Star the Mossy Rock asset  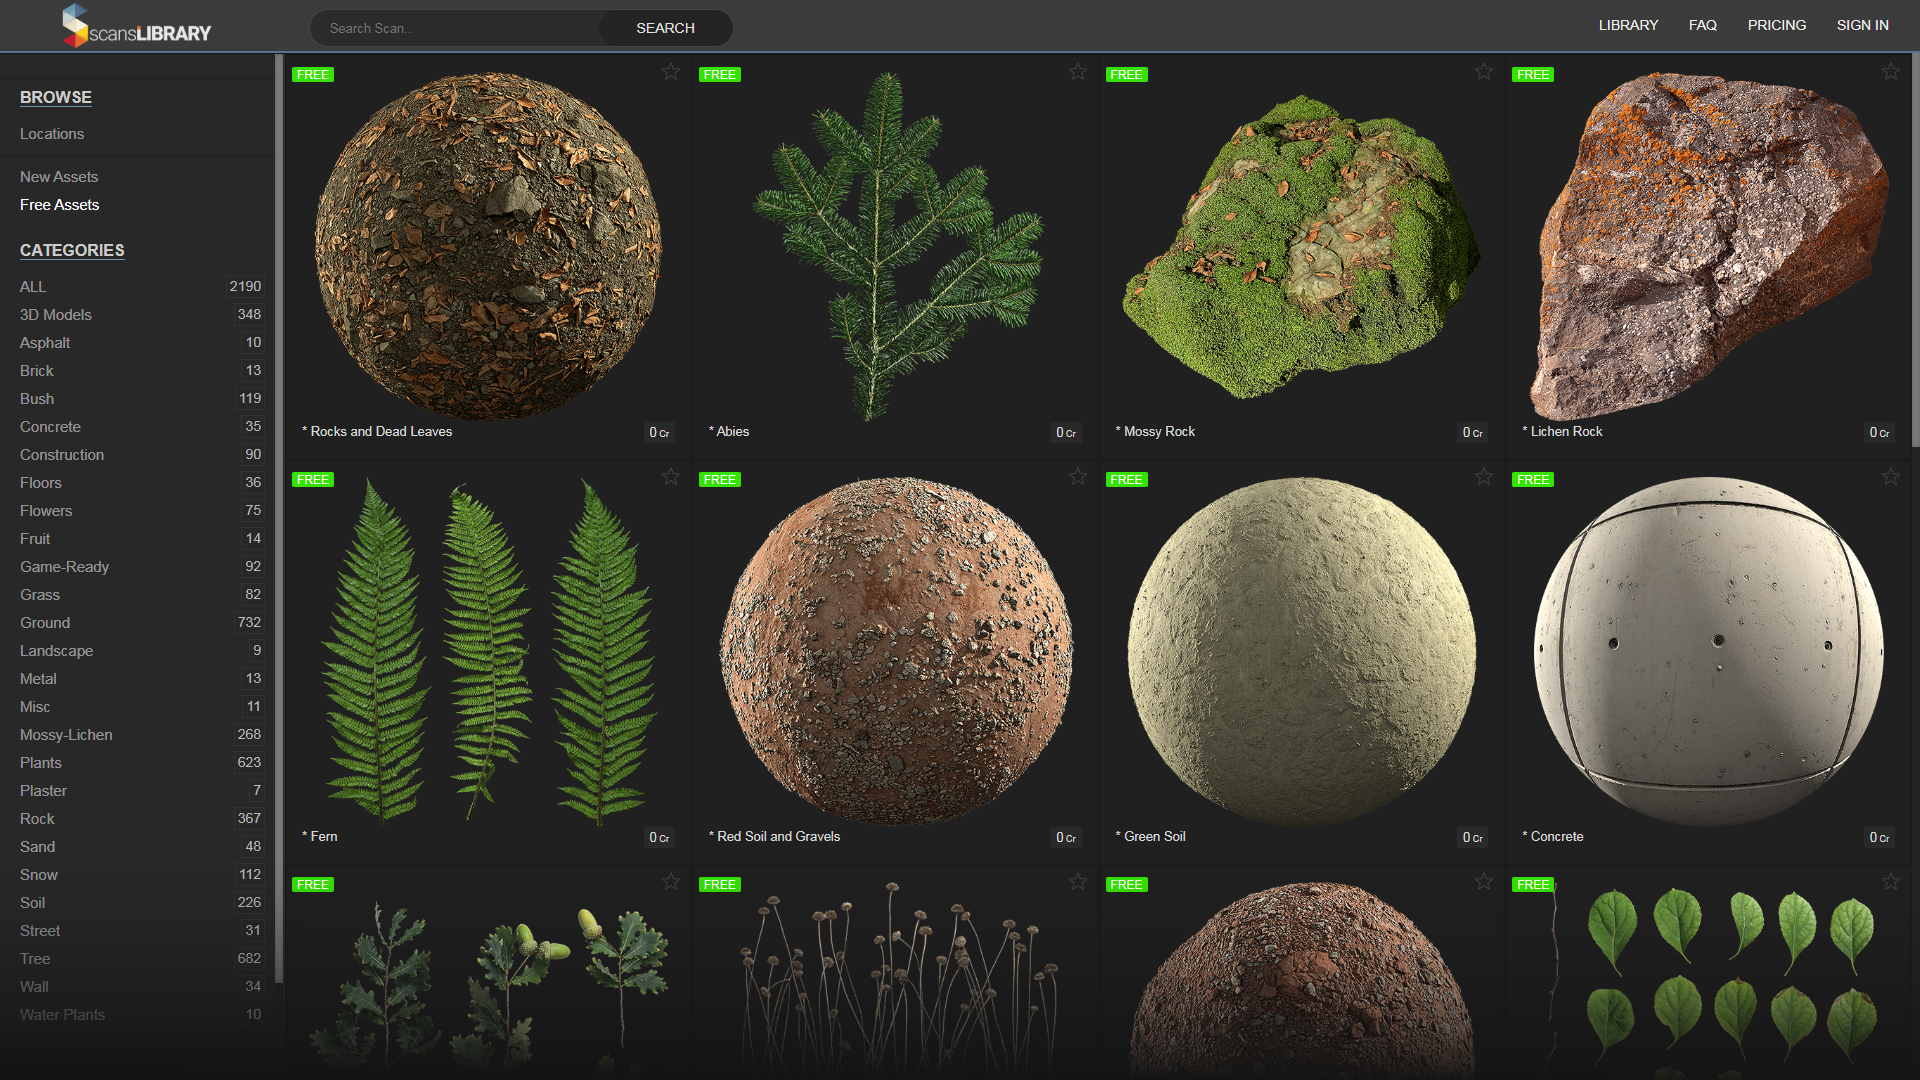coord(1484,72)
